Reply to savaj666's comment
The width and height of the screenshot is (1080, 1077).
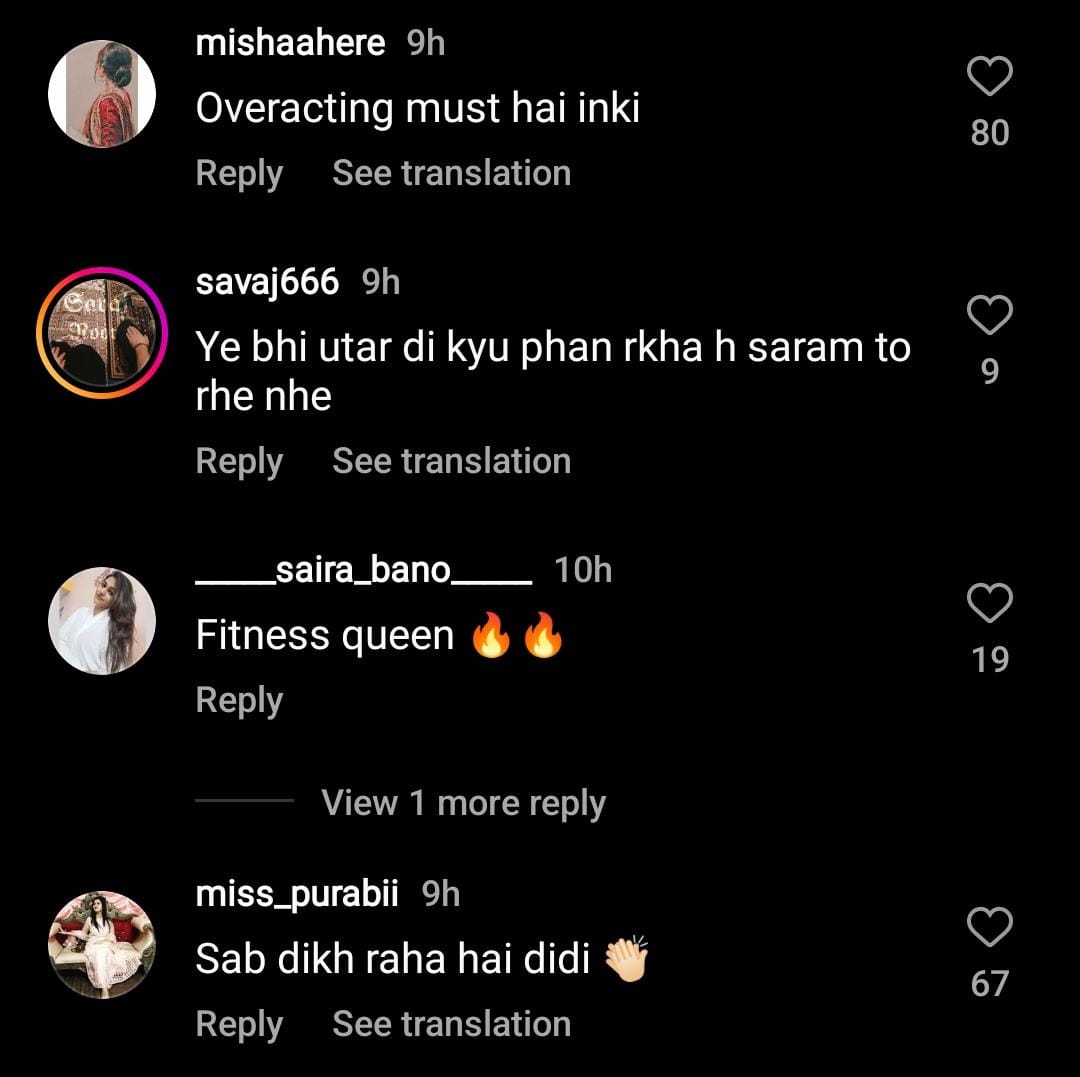239,461
